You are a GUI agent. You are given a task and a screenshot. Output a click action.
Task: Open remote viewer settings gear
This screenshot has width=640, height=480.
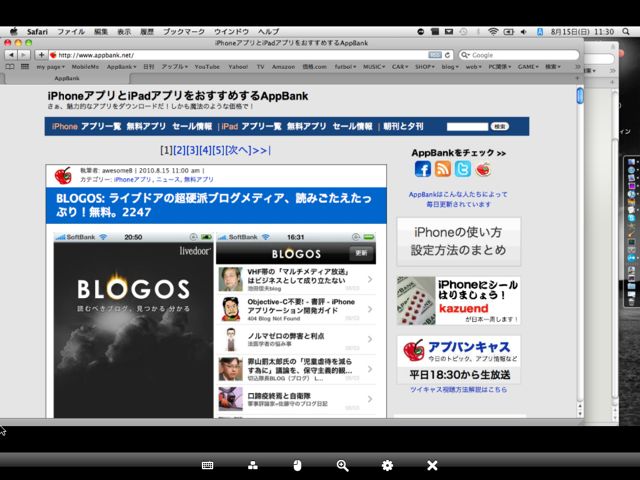click(x=387, y=465)
